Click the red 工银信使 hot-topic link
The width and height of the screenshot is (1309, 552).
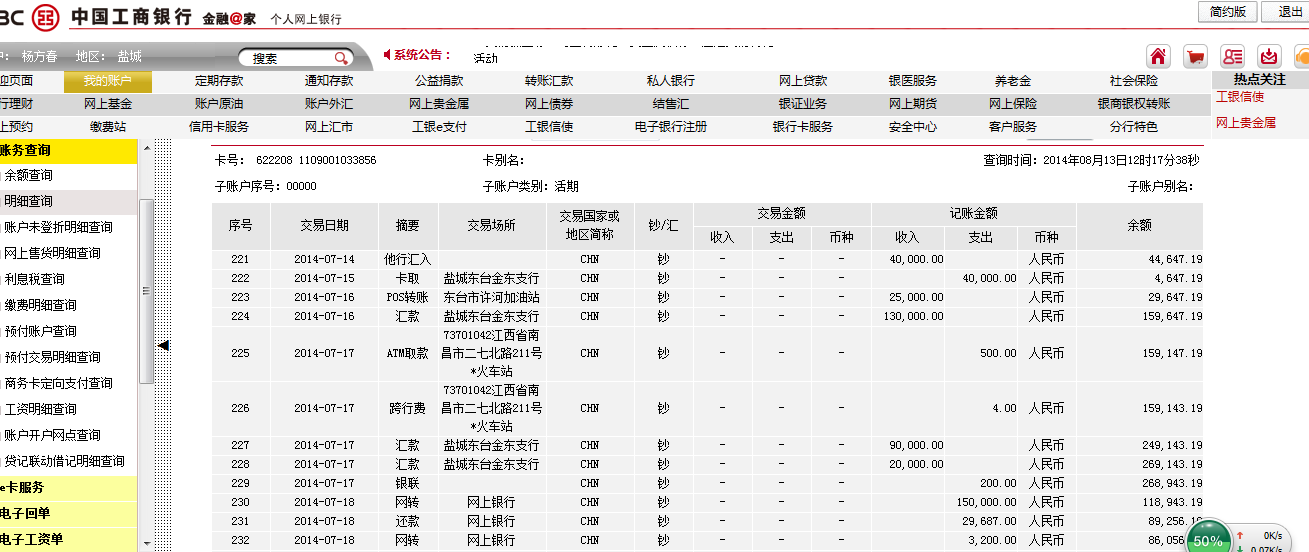click(1240, 97)
